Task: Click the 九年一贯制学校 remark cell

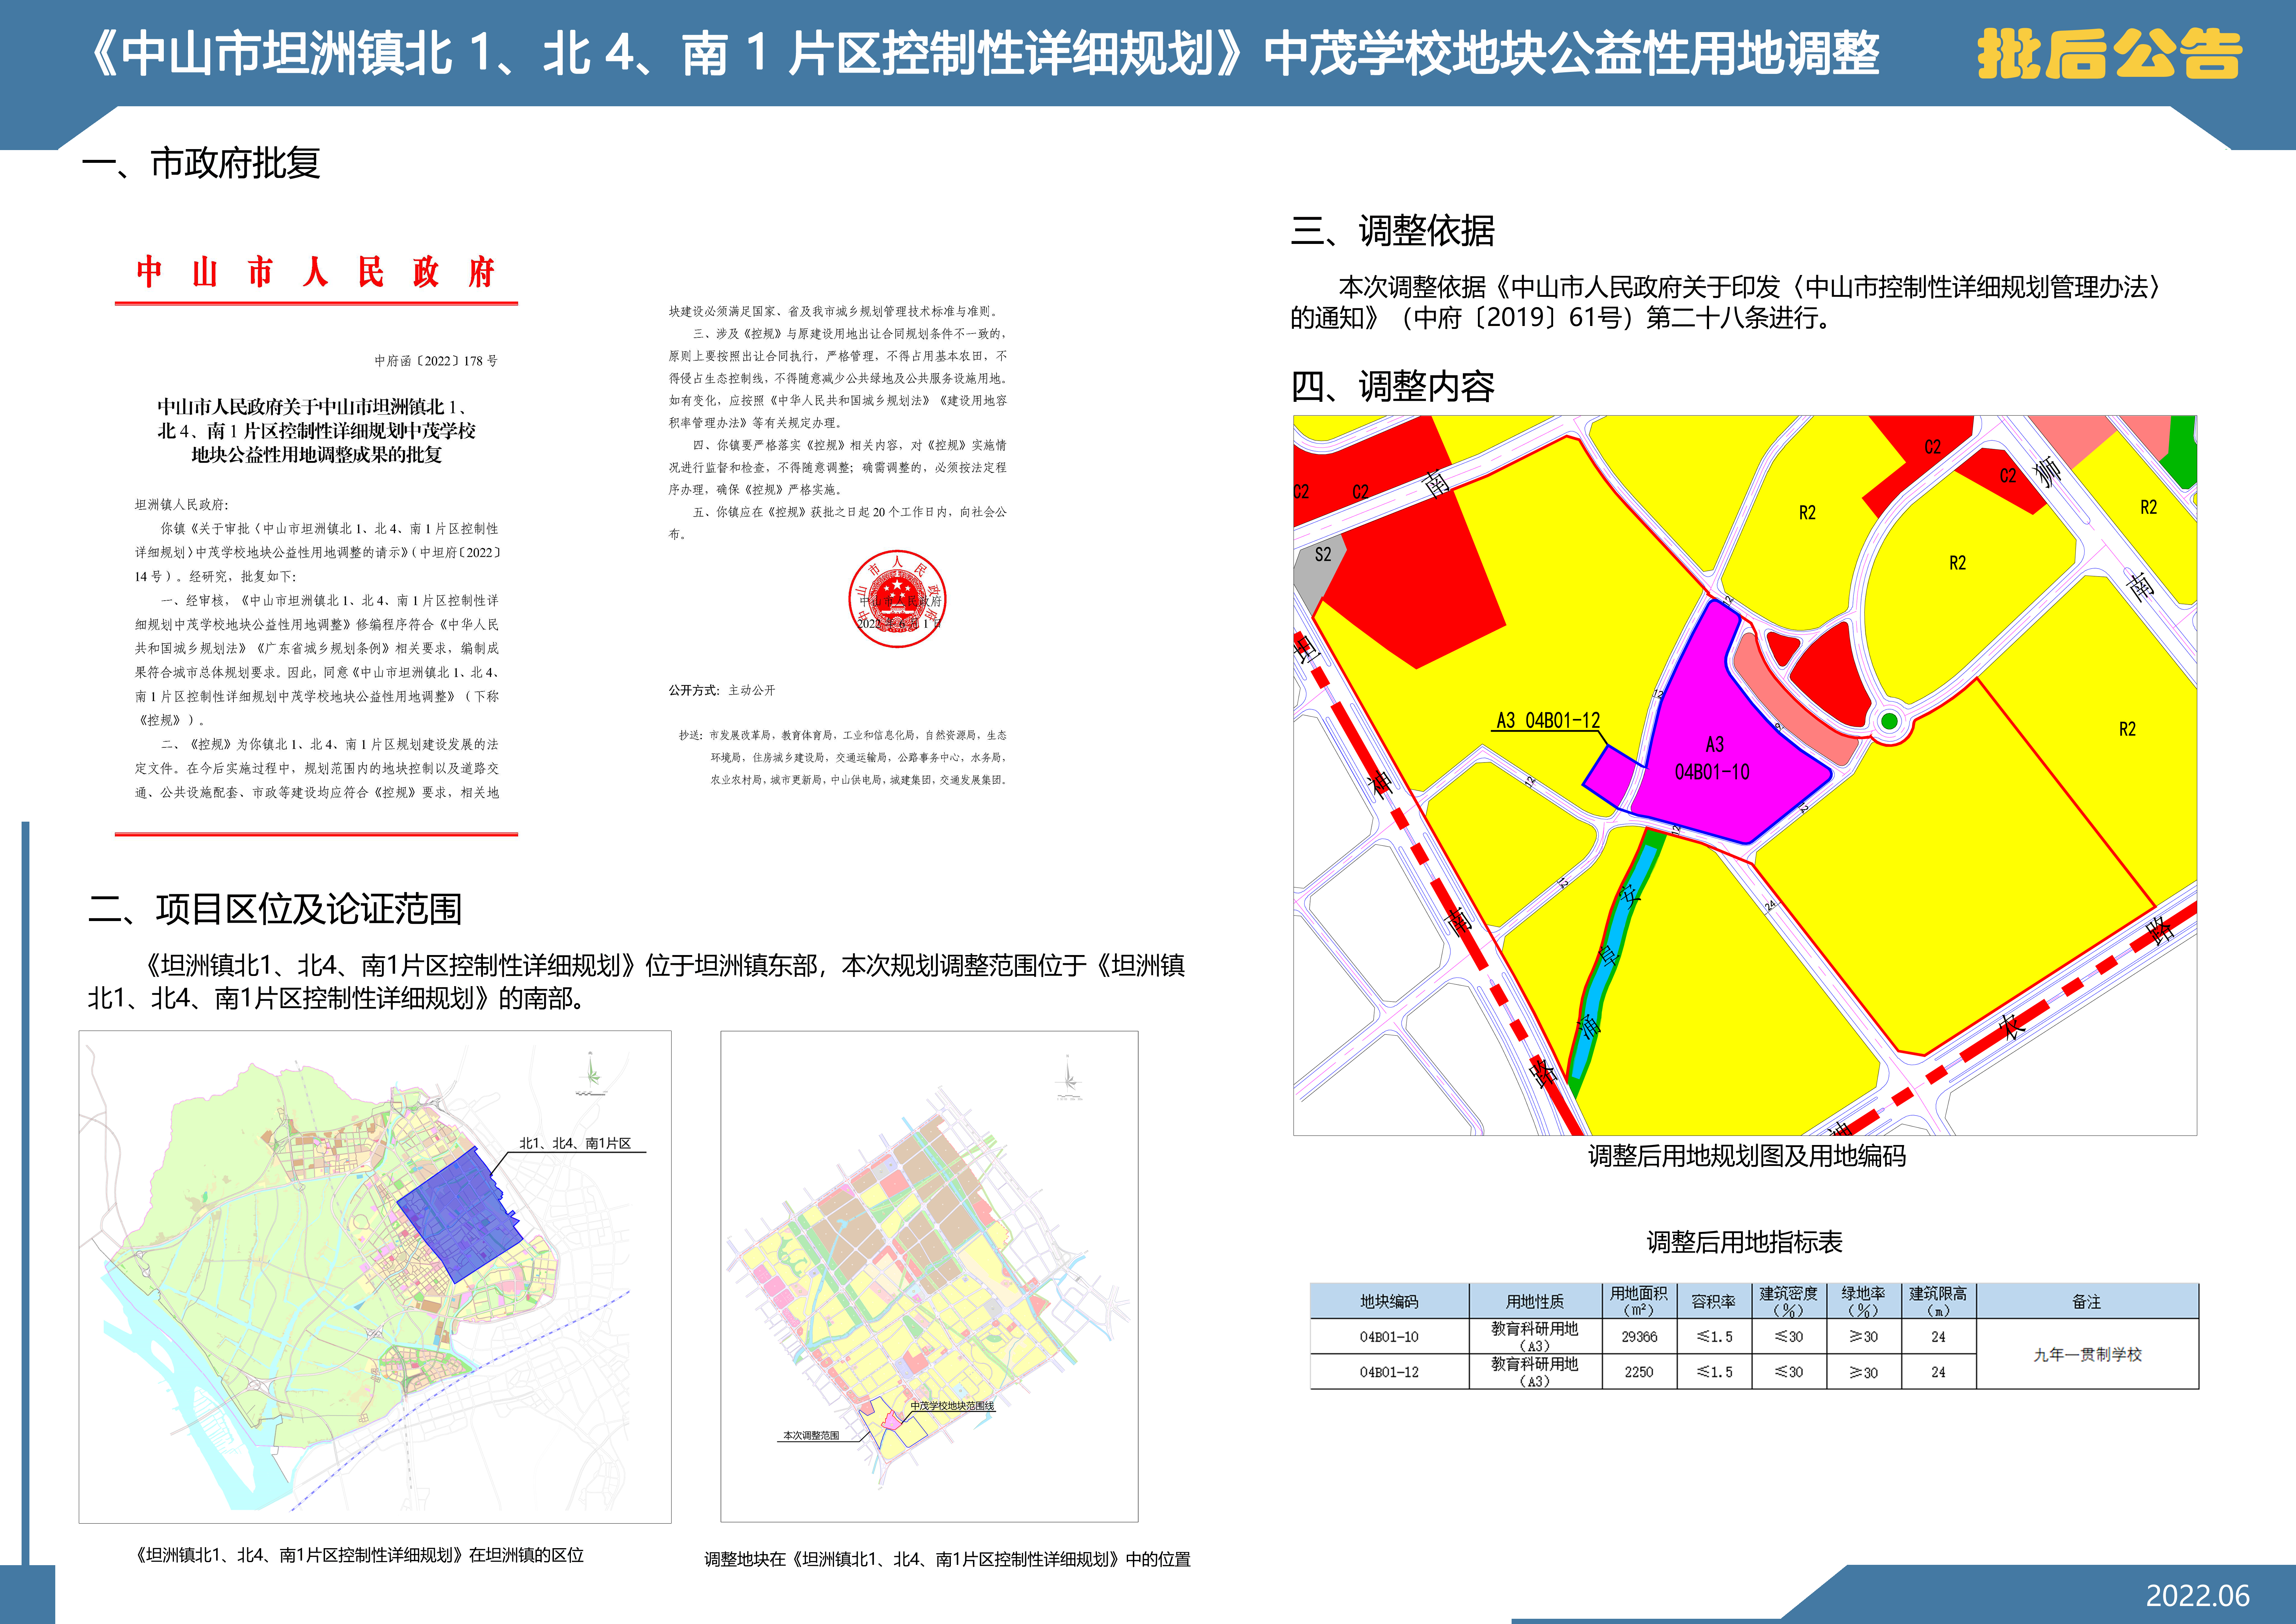Action: click(2087, 1354)
